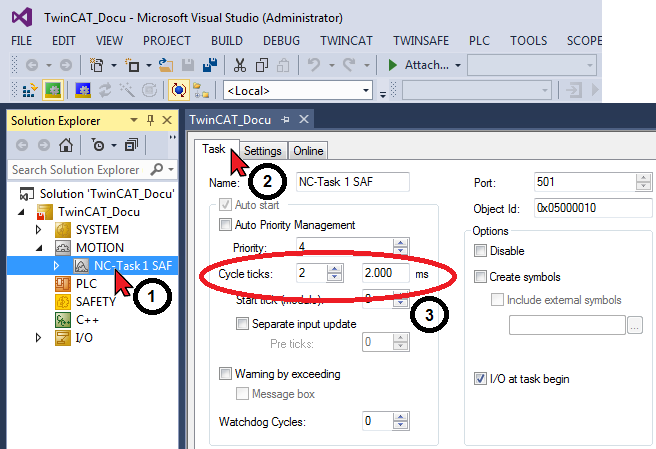The image size is (656, 449).
Task: Click Solution Explorer Collapse All icon
Action: pos(131,145)
